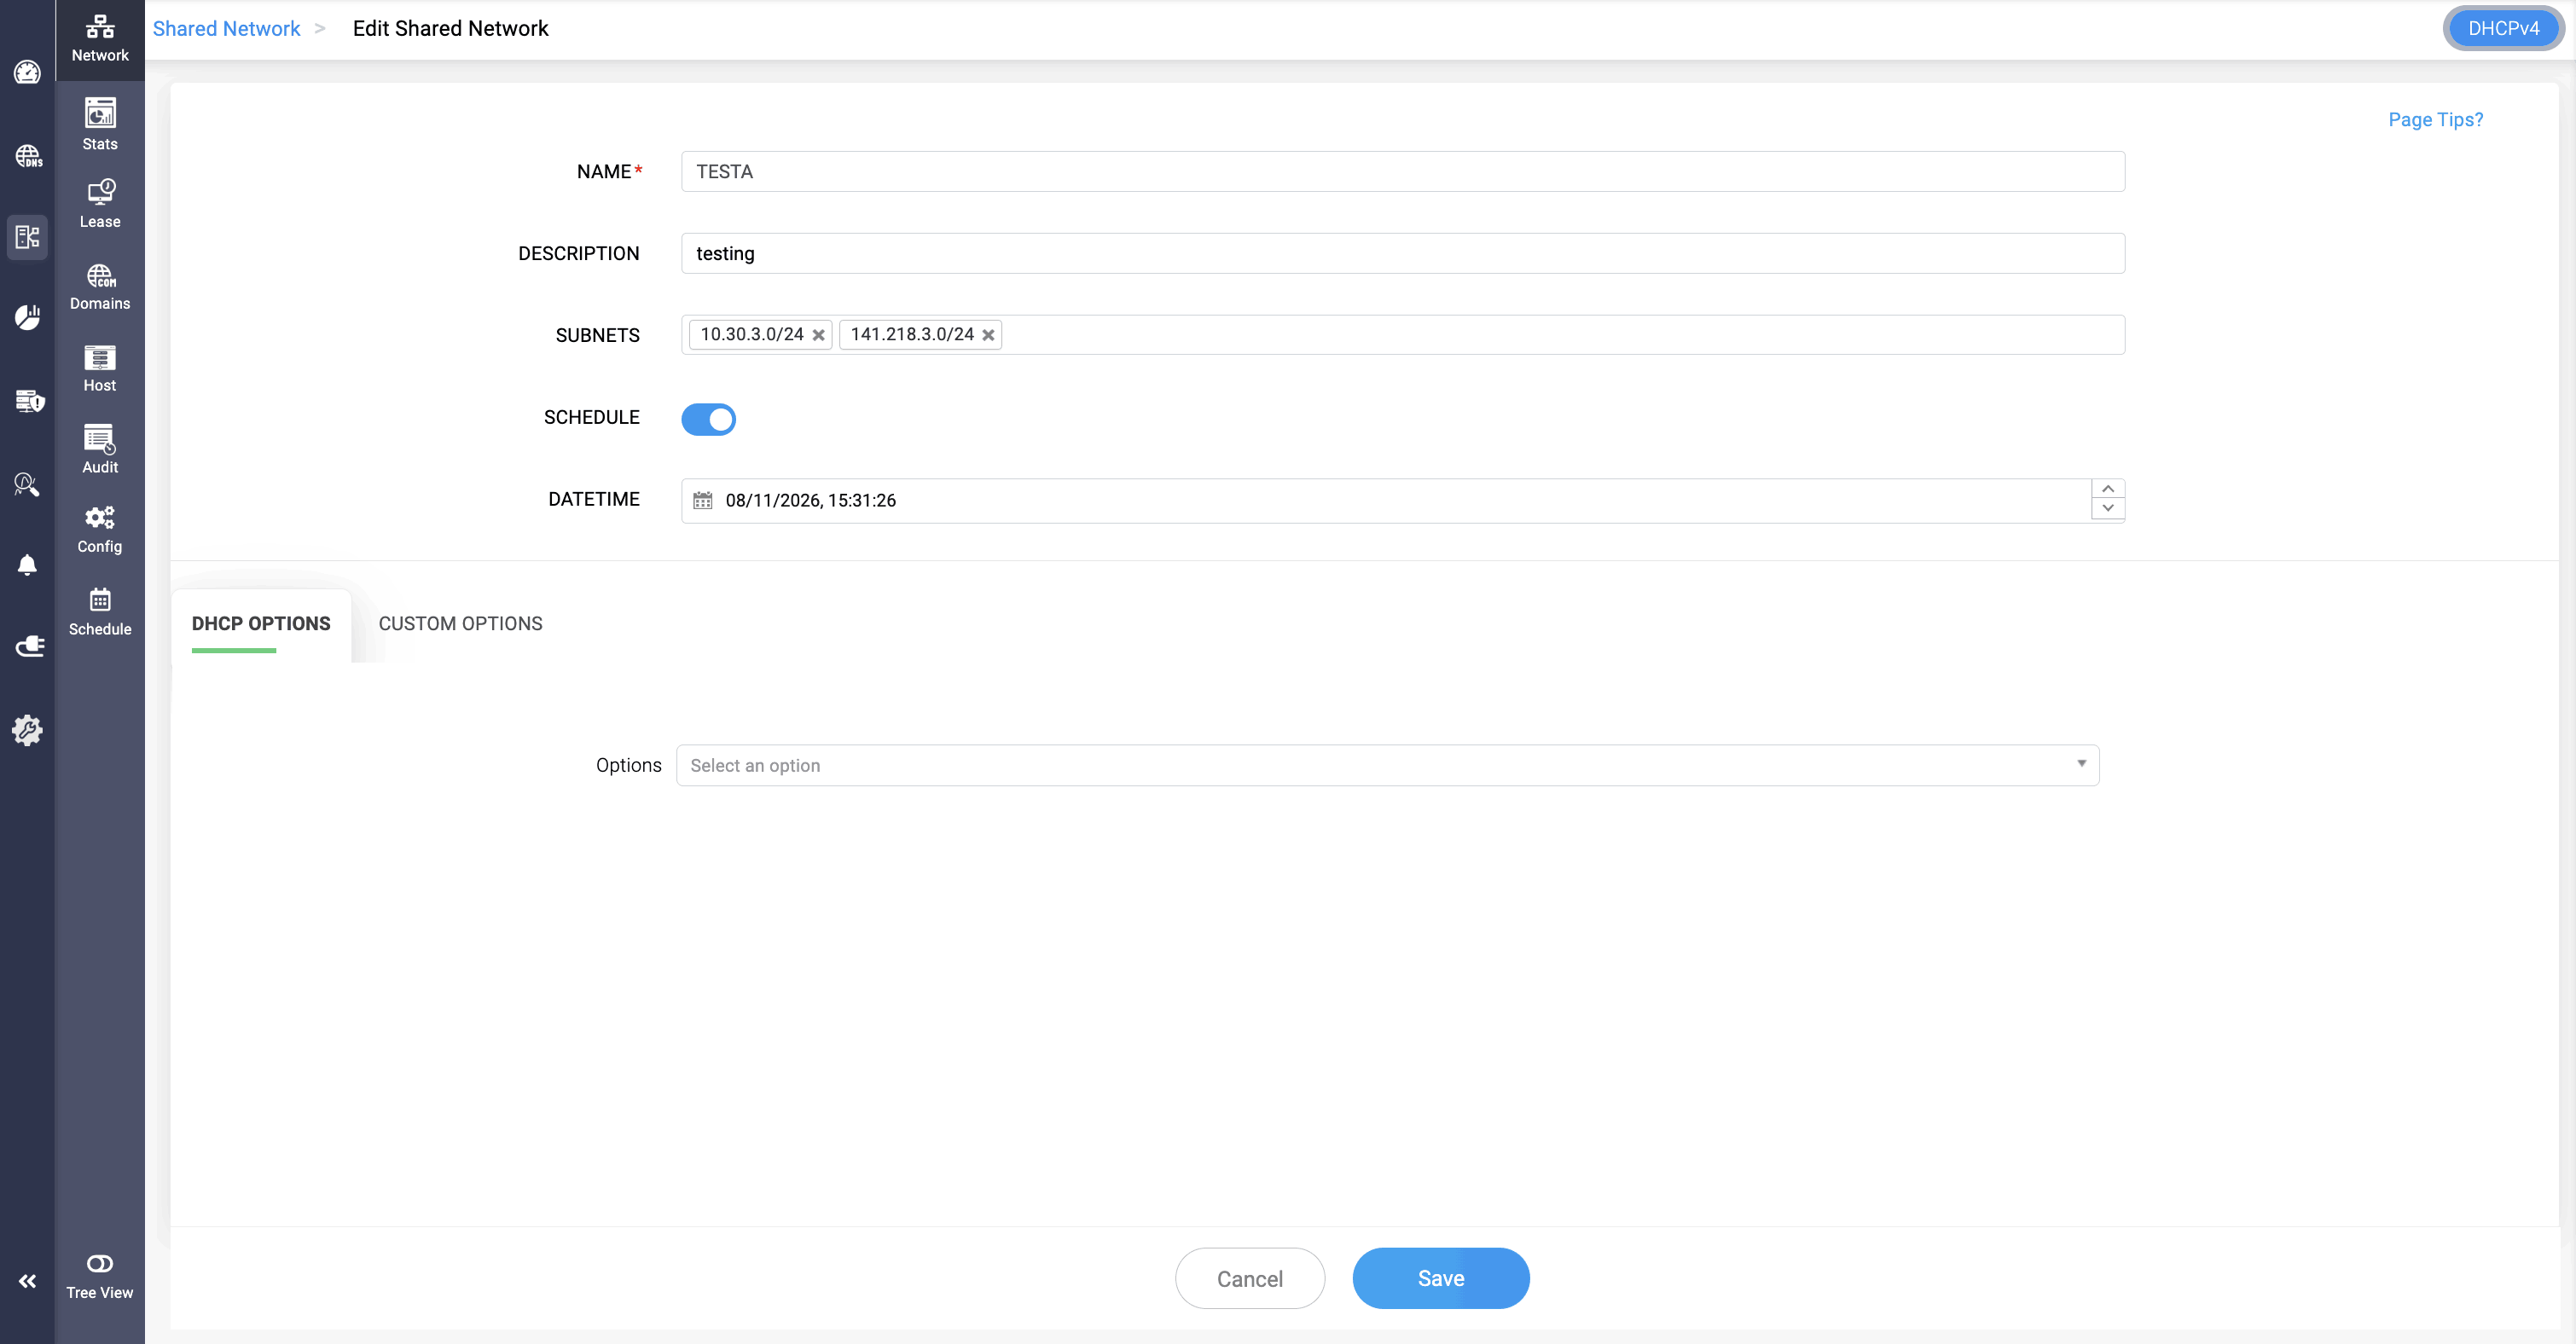Open the Domains section
2576x1344 pixels.
coord(100,287)
